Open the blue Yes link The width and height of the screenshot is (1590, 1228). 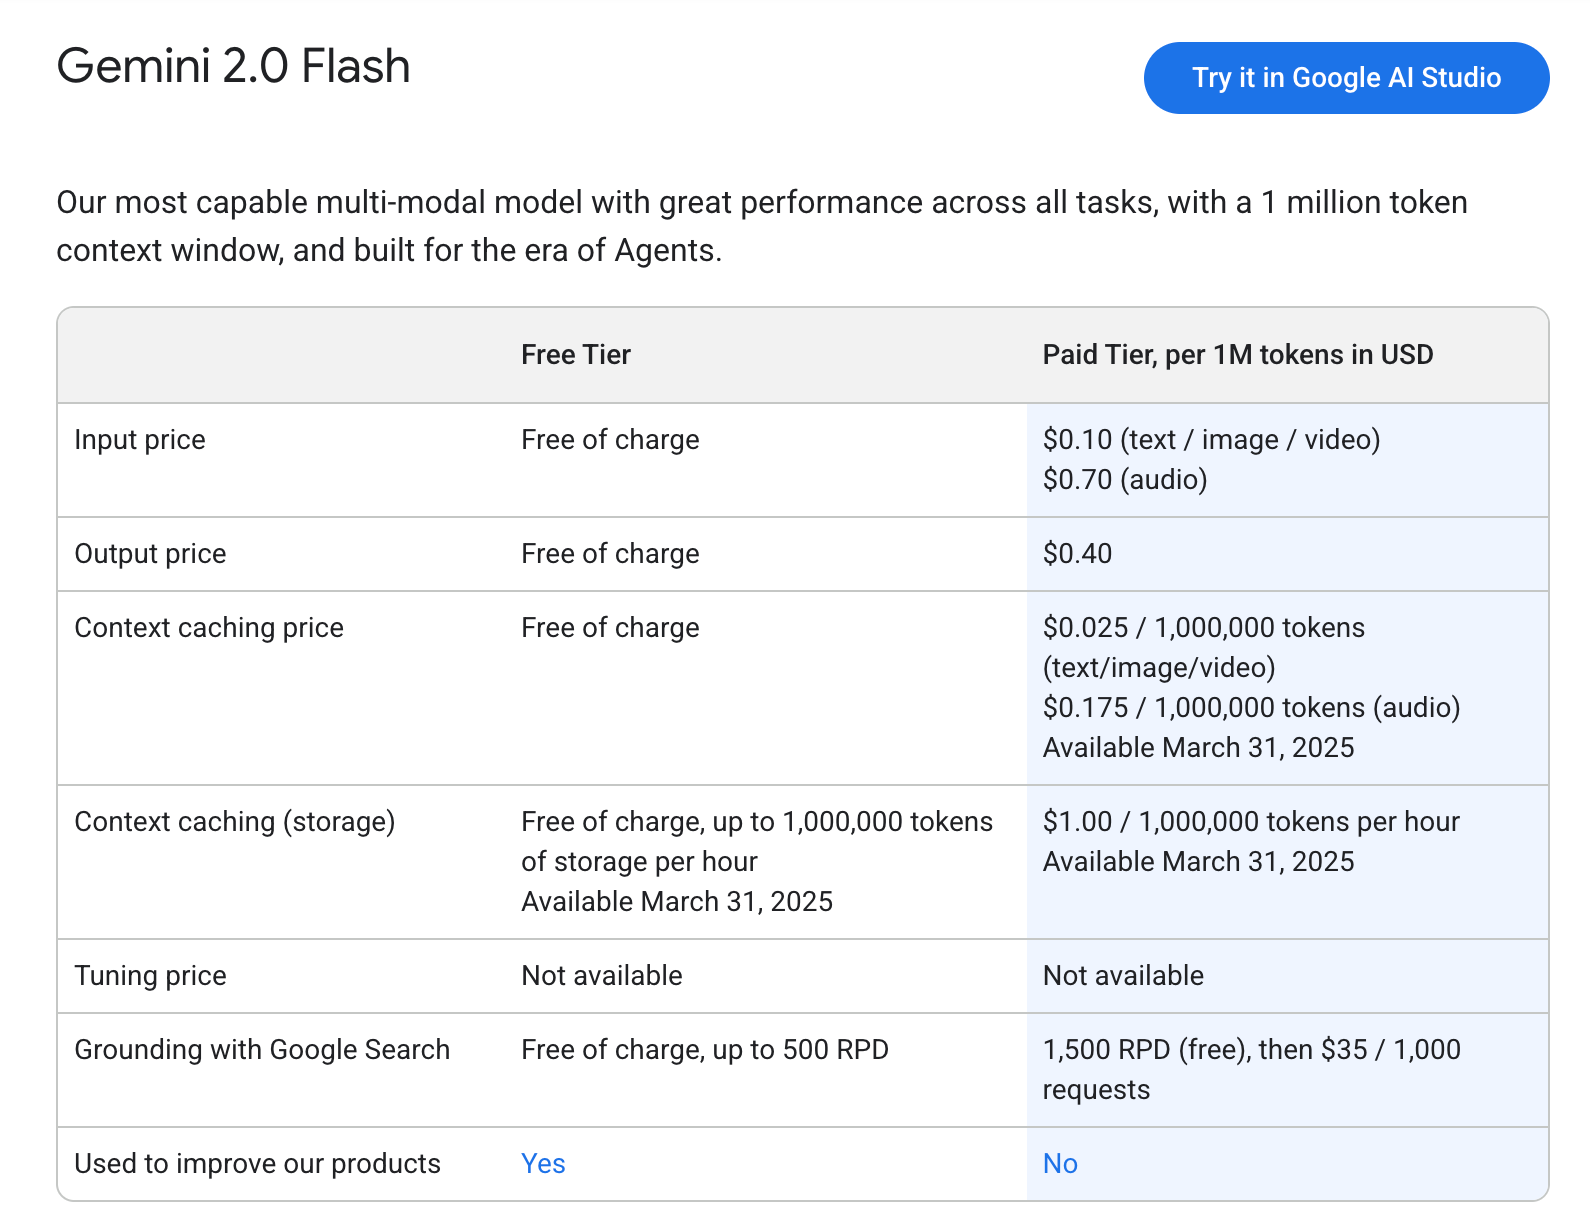pyautogui.click(x=543, y=1164)
